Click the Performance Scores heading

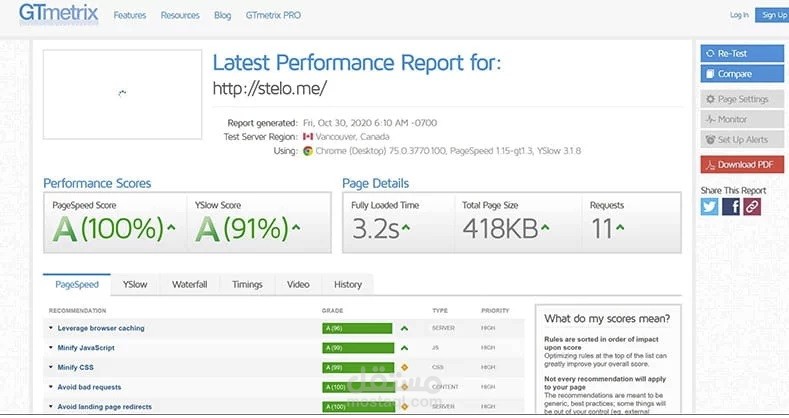(x=97, y=183)
